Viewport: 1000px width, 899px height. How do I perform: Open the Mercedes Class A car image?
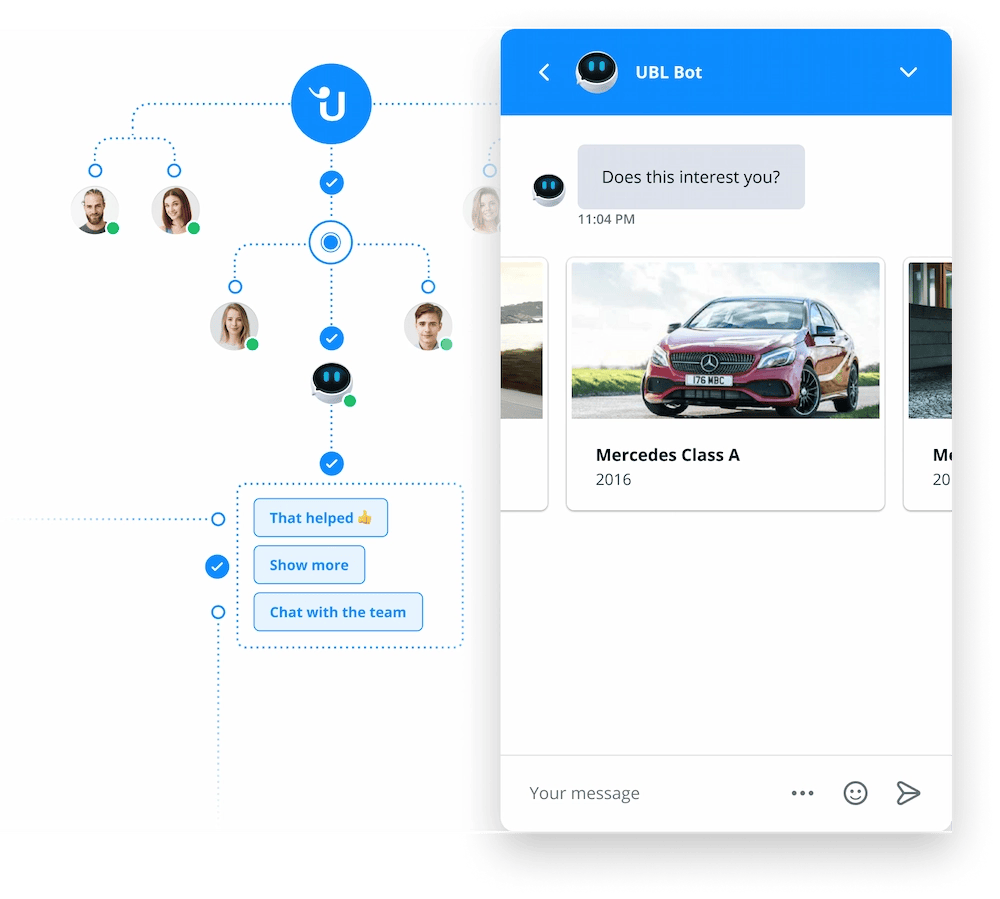click(725, 340)
